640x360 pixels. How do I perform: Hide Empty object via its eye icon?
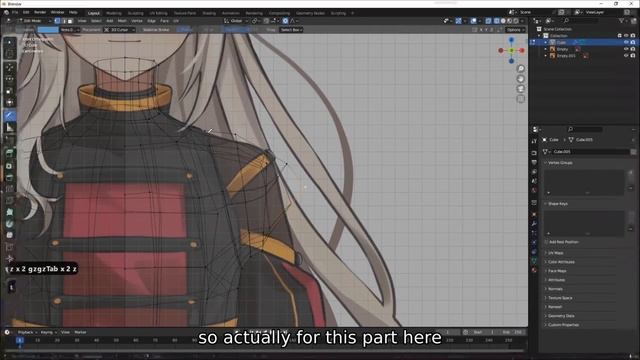pos(626,49)
